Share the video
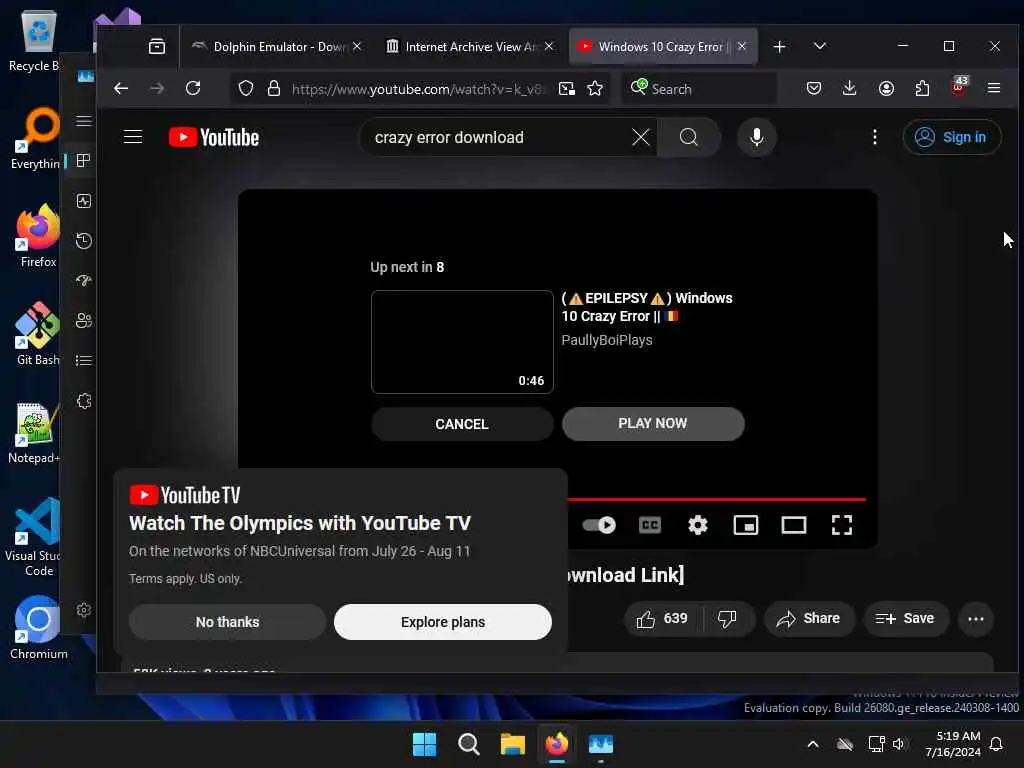The width and height of the screenshot is (1024, 768). pyautogui.click(x=808, y=618)
